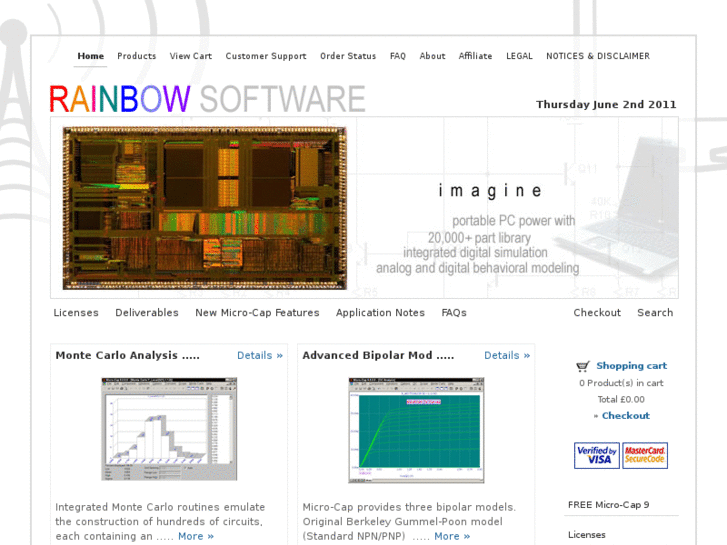Screen dimensions: 727x545
Task: Open Customer Support page
Action: tap(266, 56)
